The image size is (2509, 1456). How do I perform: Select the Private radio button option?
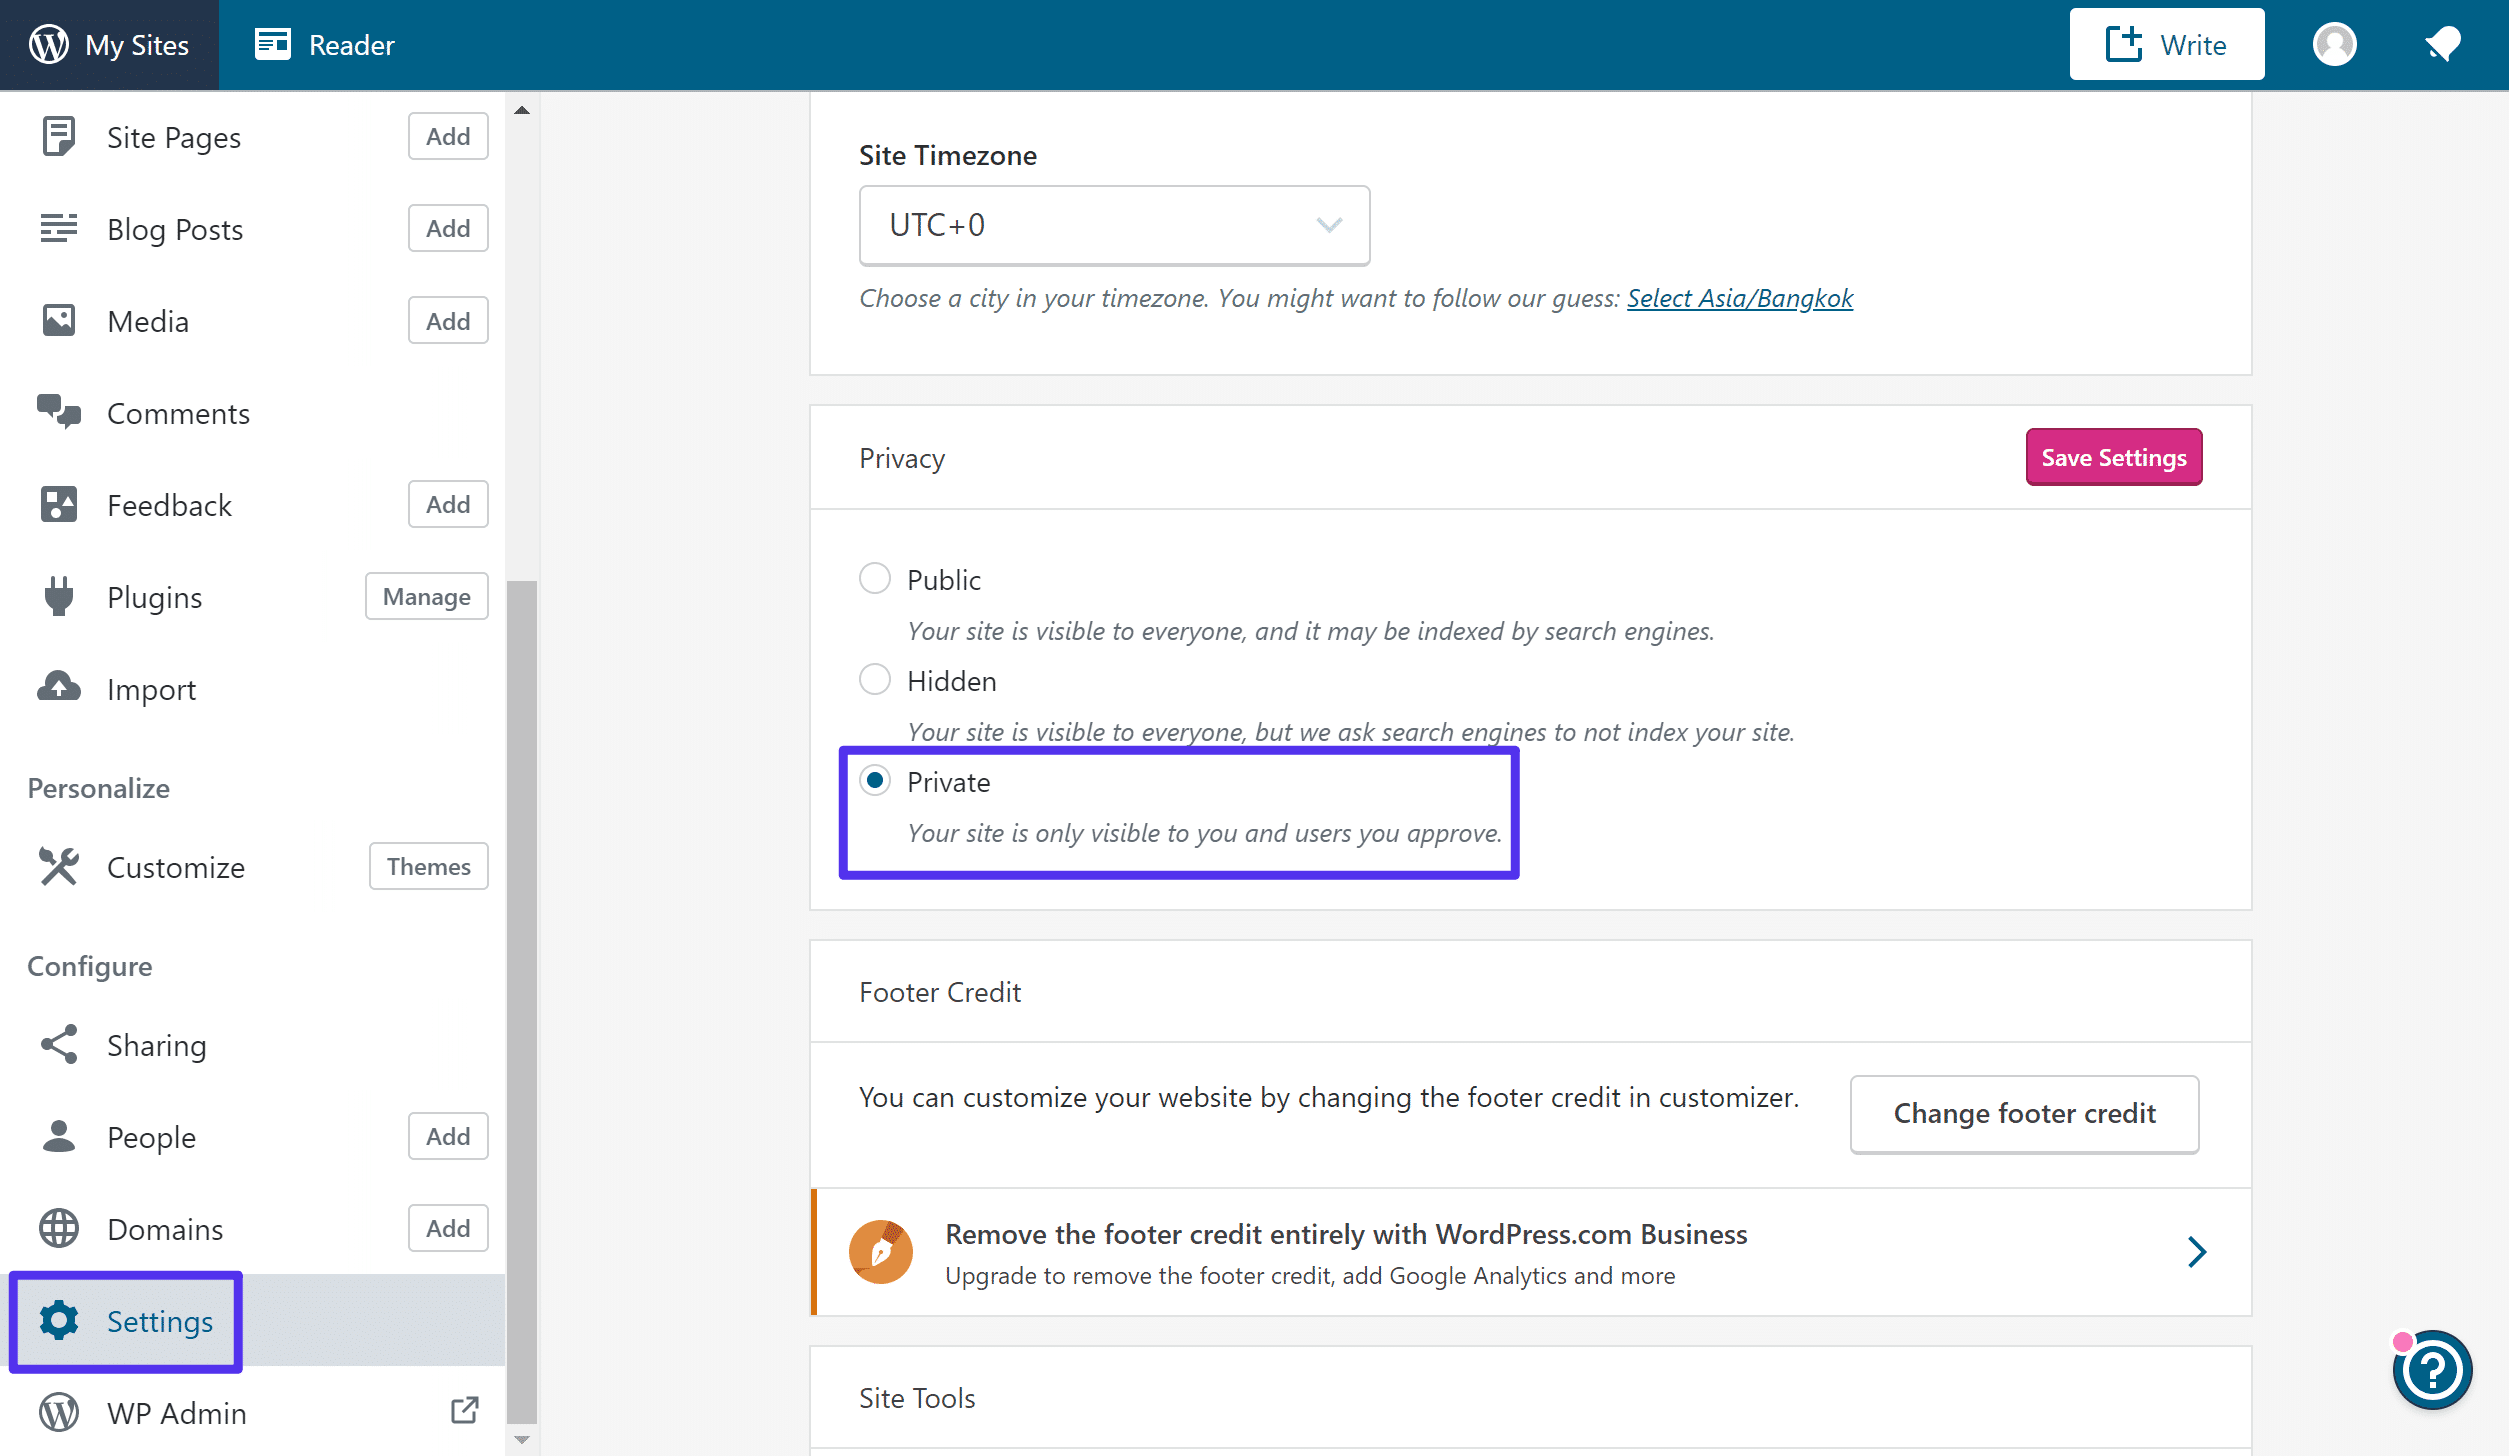875,782
